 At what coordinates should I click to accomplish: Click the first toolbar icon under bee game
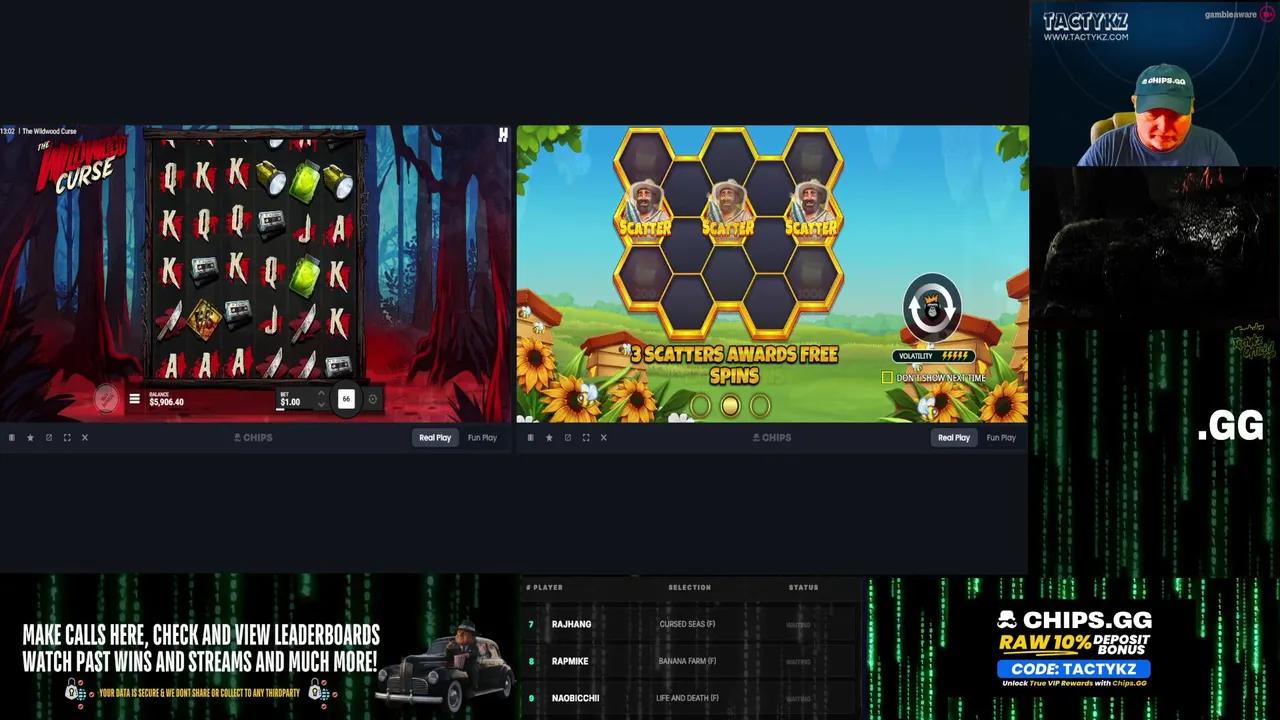click(531, 437)
